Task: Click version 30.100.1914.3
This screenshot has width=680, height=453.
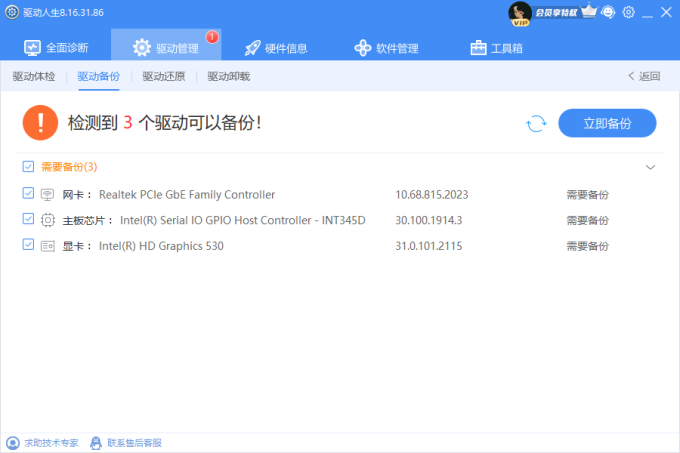Action: click(x=428, y=220)
